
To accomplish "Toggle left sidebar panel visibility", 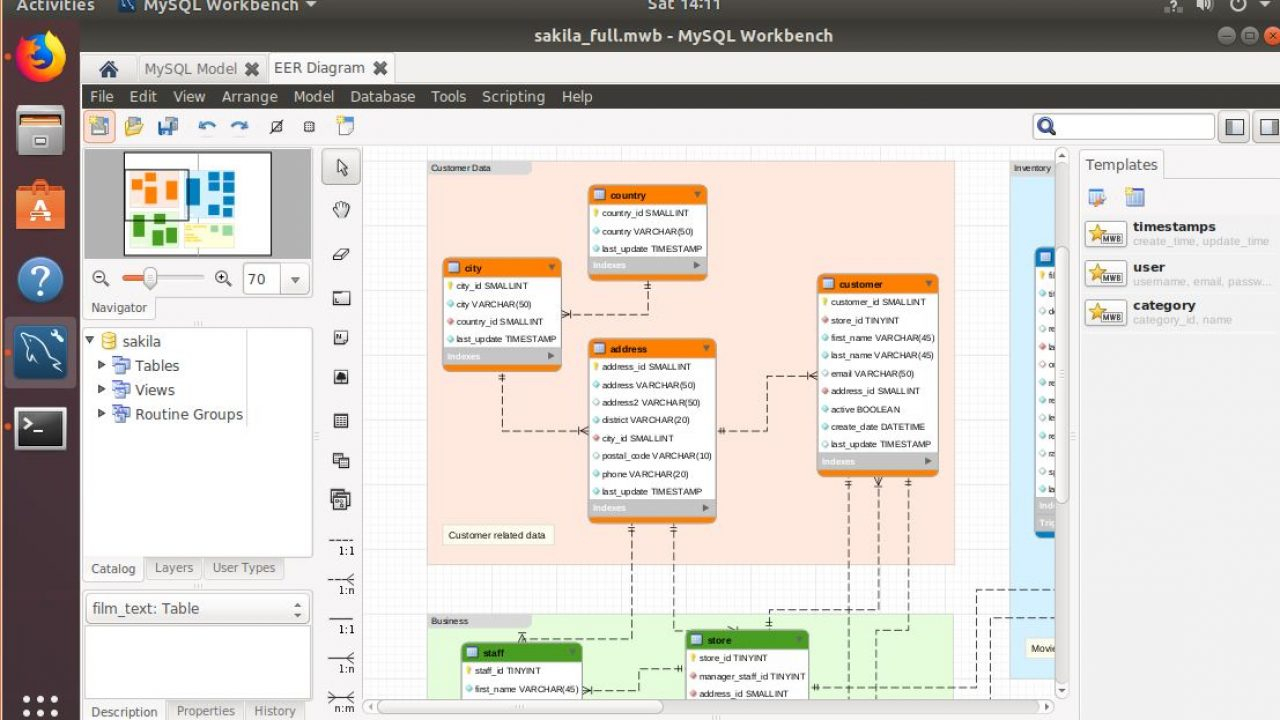I will pyautogui.click(x=1236, y=127).
